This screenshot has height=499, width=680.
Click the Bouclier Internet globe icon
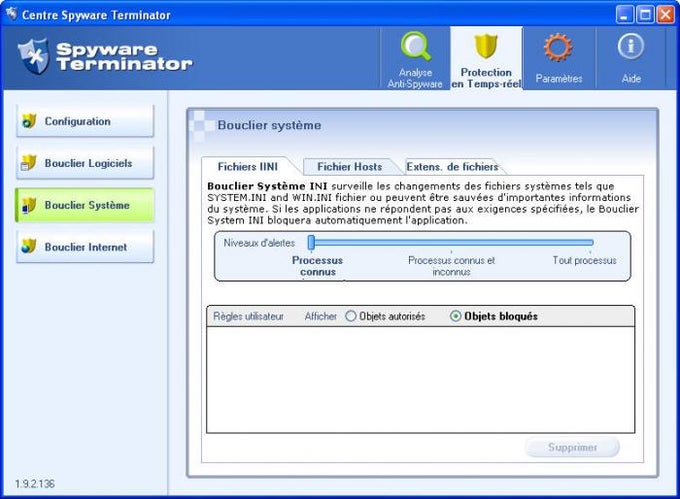point(29,247)
